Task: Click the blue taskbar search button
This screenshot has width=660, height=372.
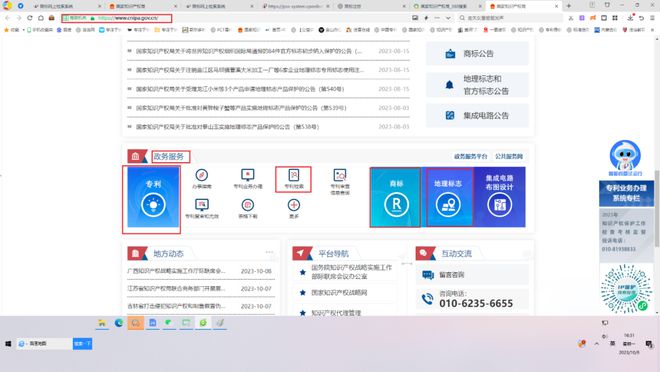Action: (x=82, y=344)
